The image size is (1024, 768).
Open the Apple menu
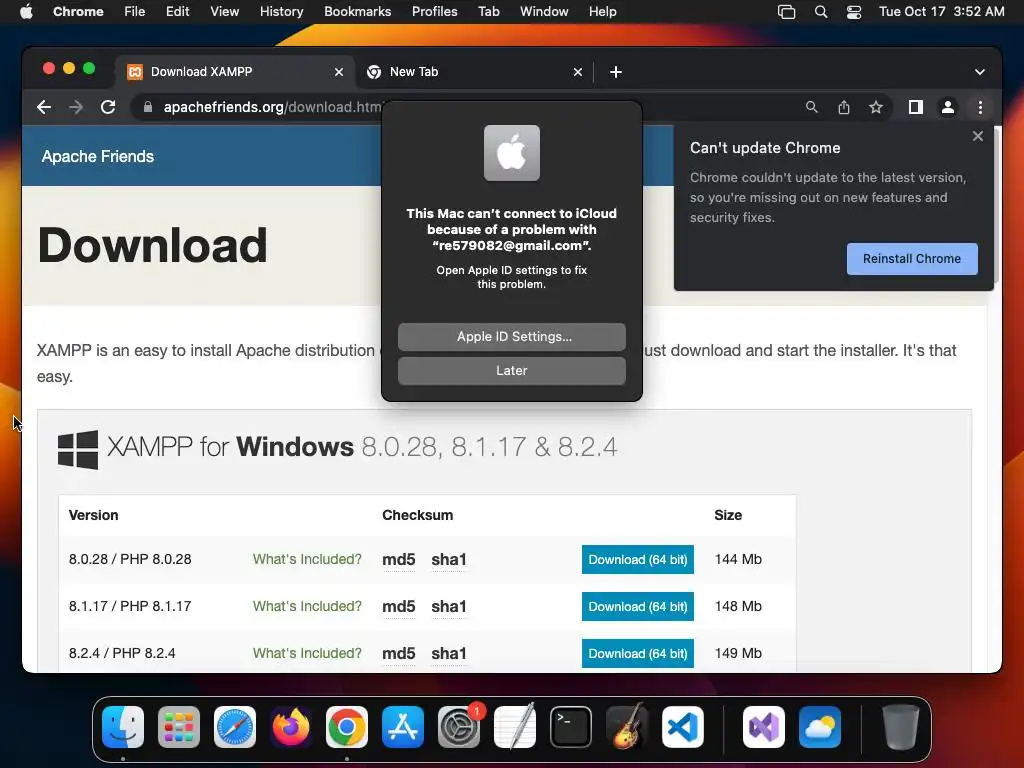point(26,12)
